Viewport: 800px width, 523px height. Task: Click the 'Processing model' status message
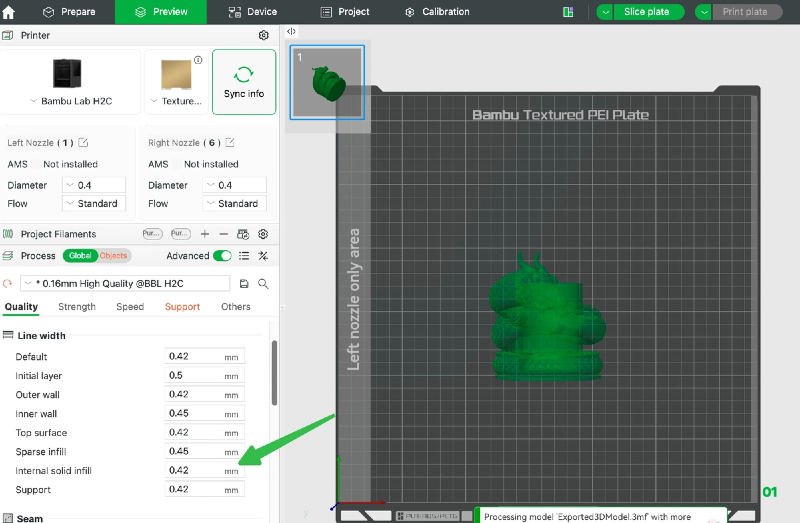587,517
